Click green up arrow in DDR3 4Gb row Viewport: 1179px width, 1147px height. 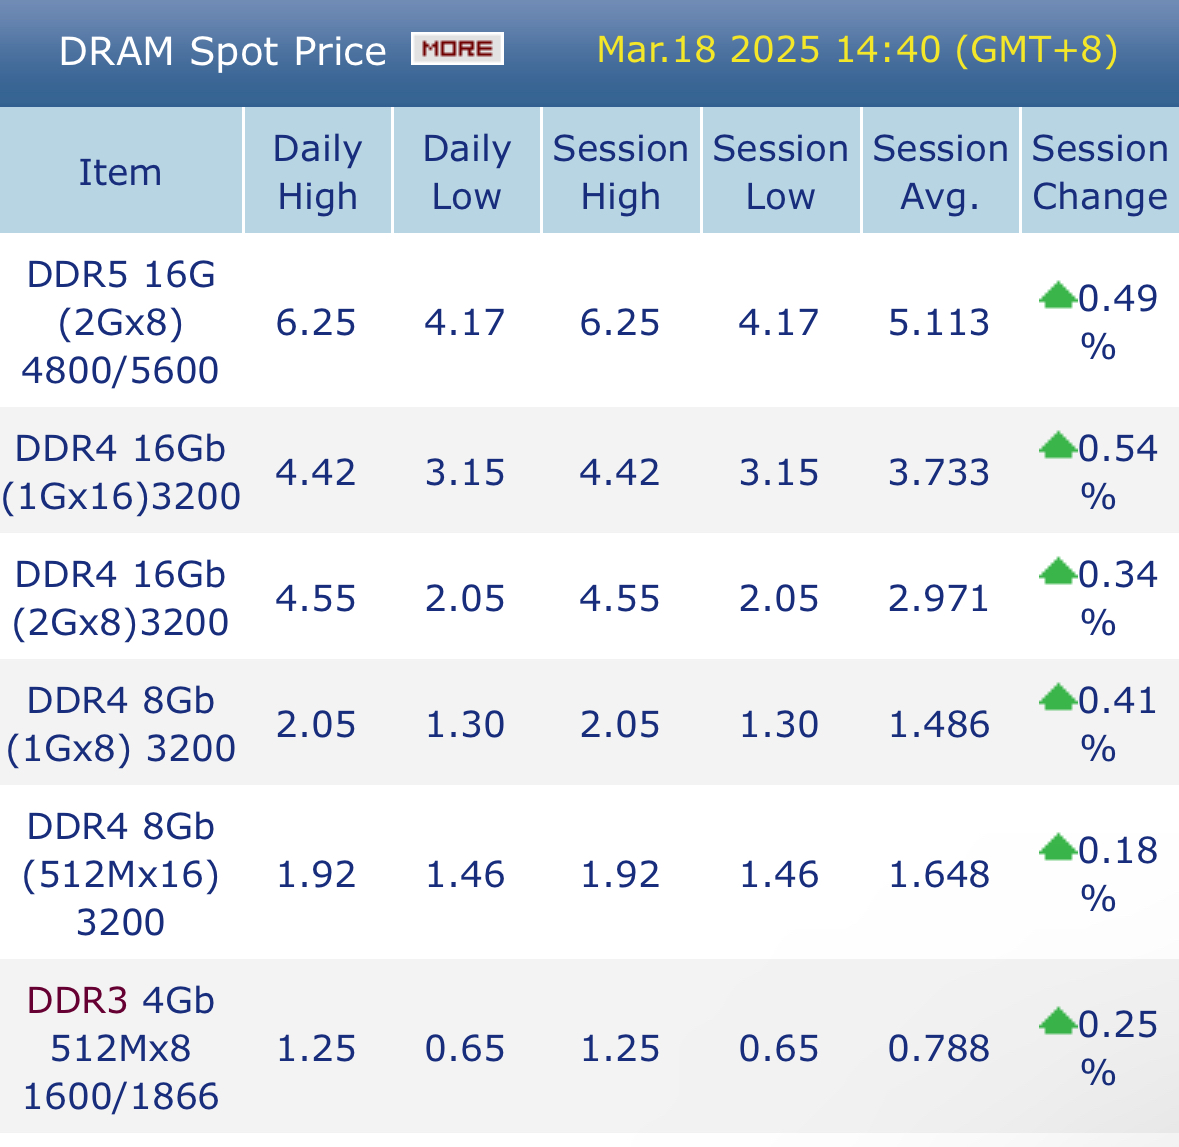[x=1057, y=1022]
